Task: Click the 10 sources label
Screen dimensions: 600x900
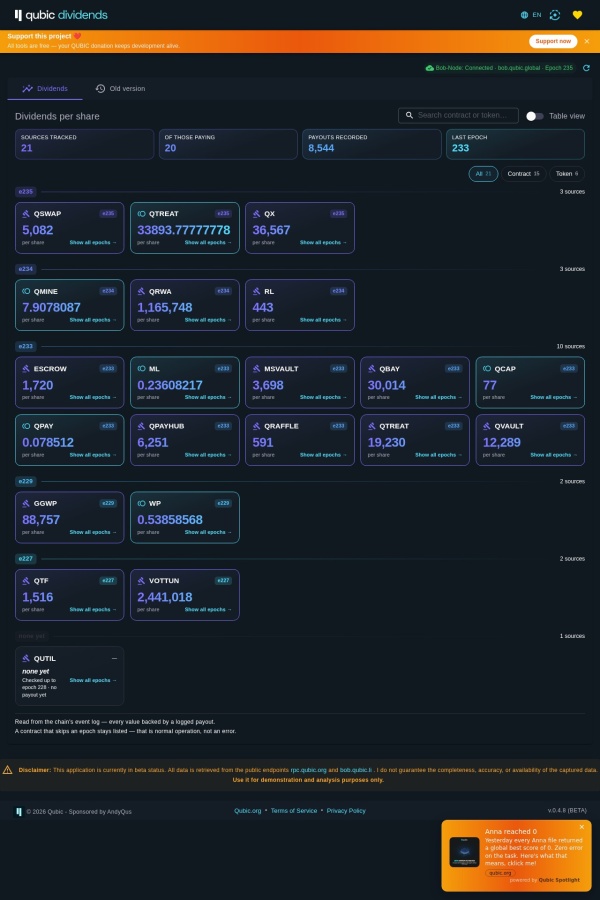Action: pos(571,347)
